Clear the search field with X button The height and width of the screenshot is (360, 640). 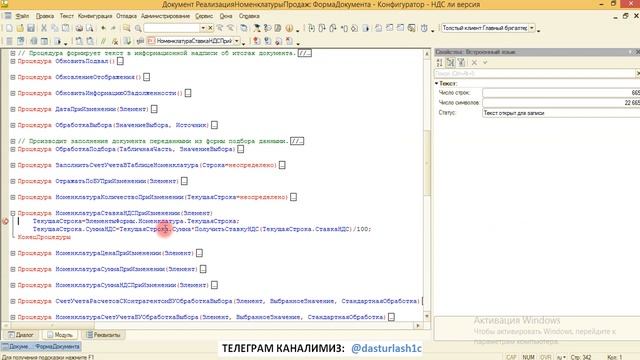pos(210,28)
